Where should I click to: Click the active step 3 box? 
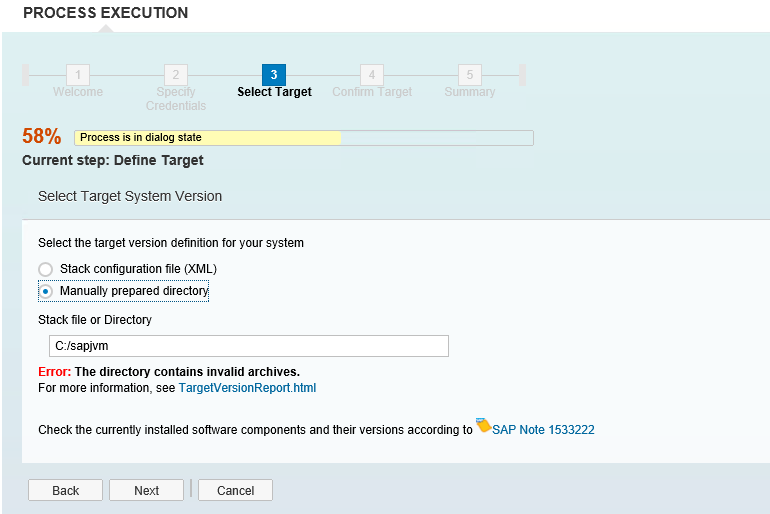coord(274,75)
